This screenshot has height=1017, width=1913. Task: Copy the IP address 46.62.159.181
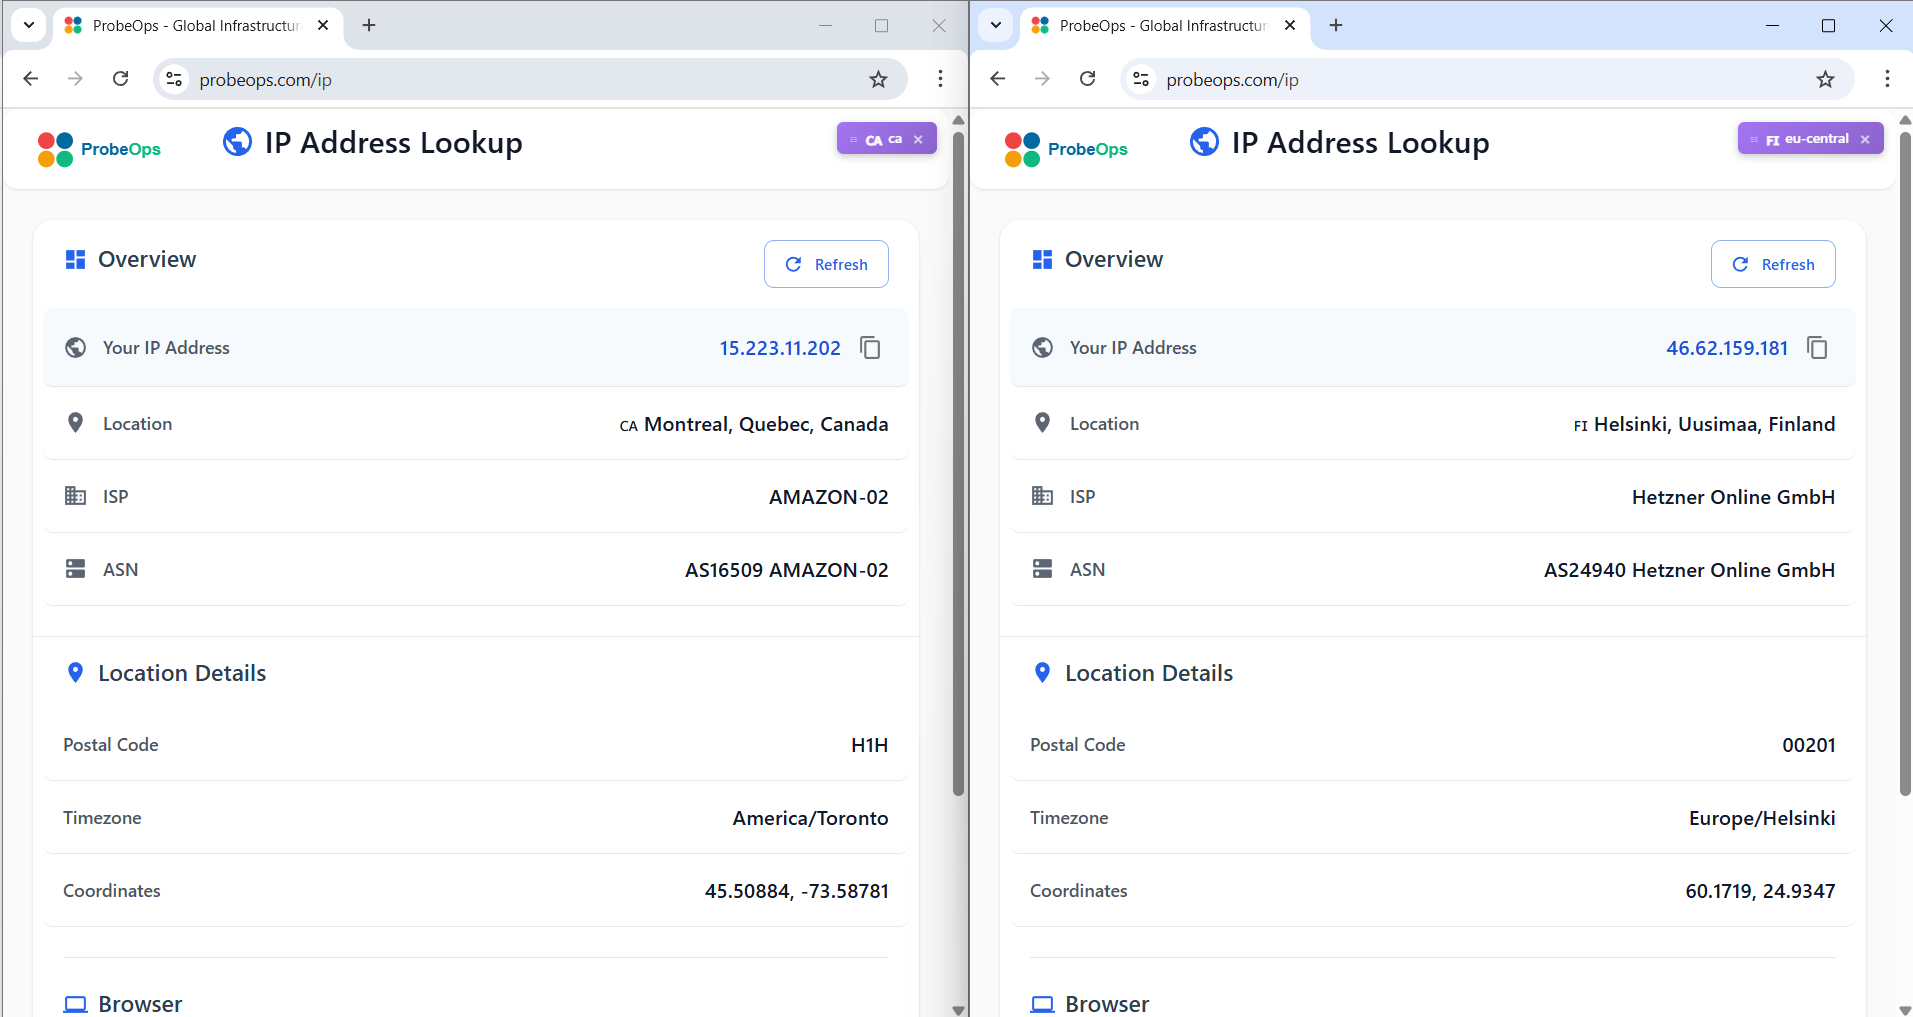(x=1817, y=347)
